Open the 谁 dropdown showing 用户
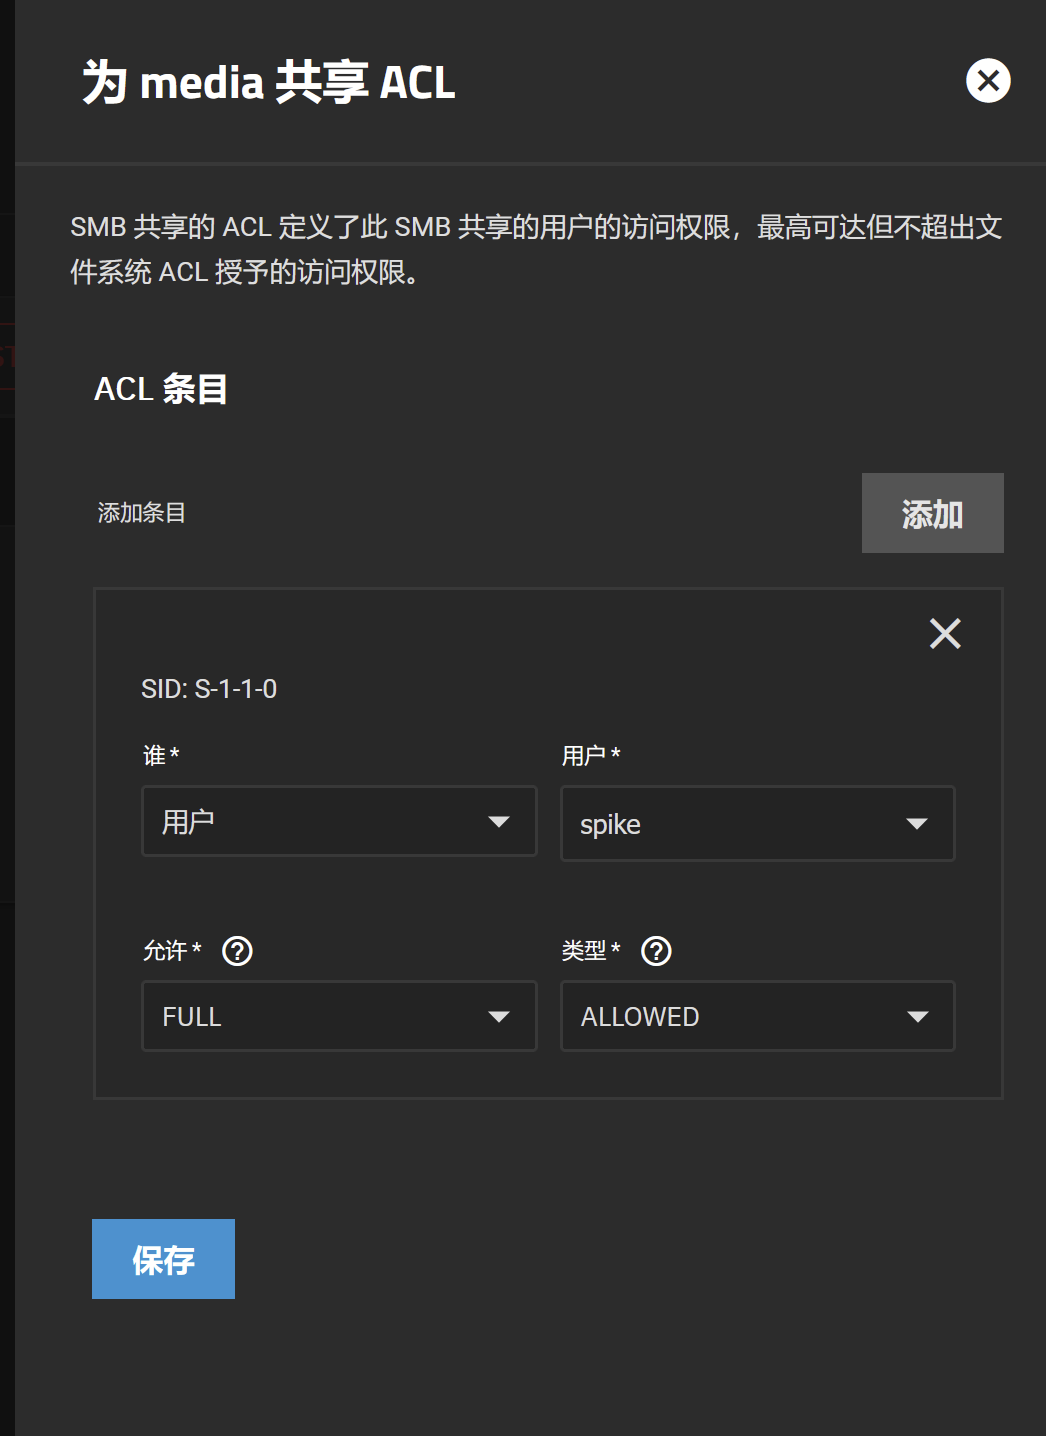This screenshot has width=1046, height=1436. pyautogui.click(x=339, y=821)
